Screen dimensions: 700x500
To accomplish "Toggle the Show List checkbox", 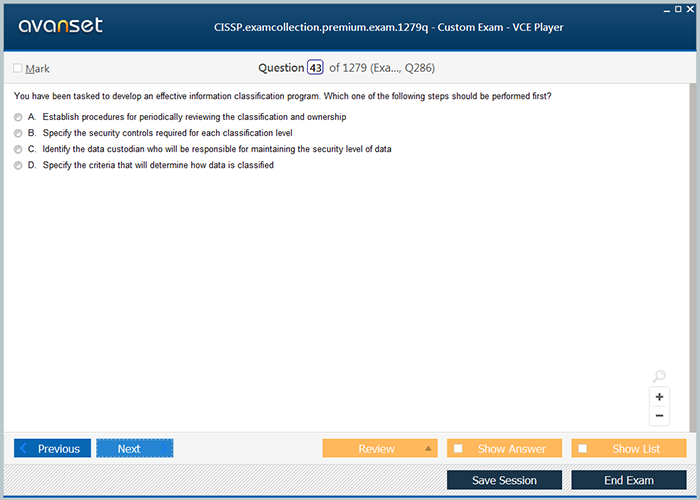I will pos(583,449).
